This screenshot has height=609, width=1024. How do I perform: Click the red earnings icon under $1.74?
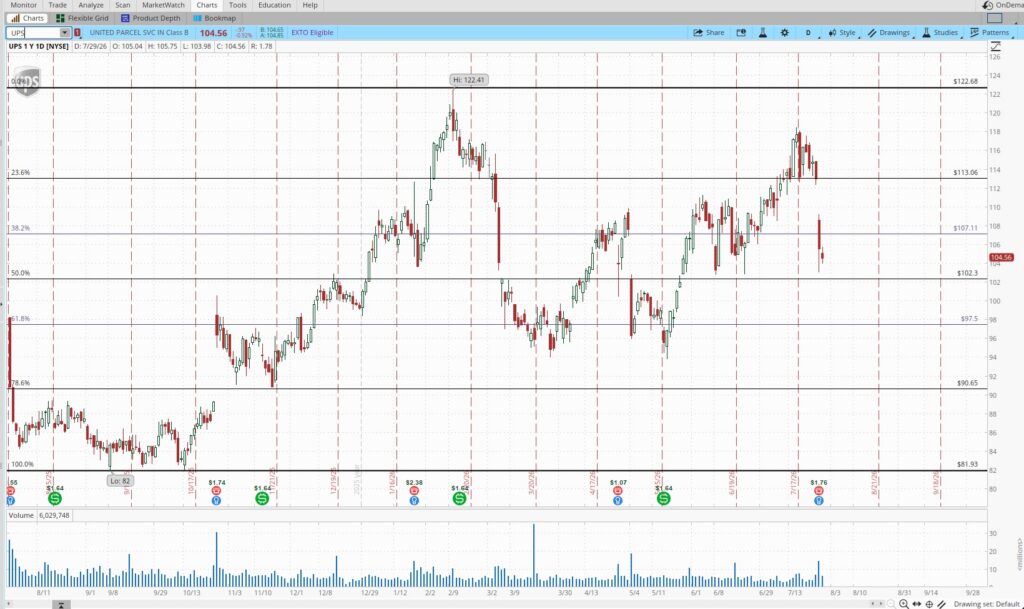(x=216, y=491)
